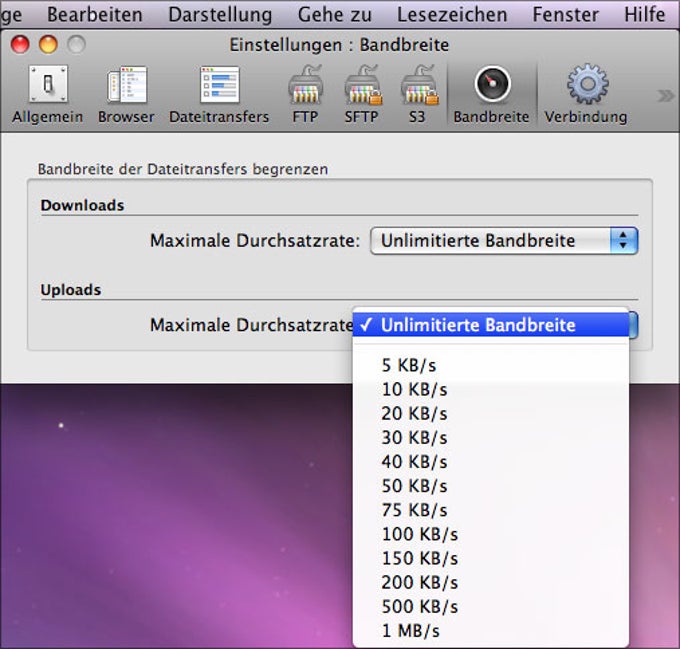Screen dimensions: 680x649
Task: Select 500 KB/s upload limit
Action: click(x=491, y=607)
